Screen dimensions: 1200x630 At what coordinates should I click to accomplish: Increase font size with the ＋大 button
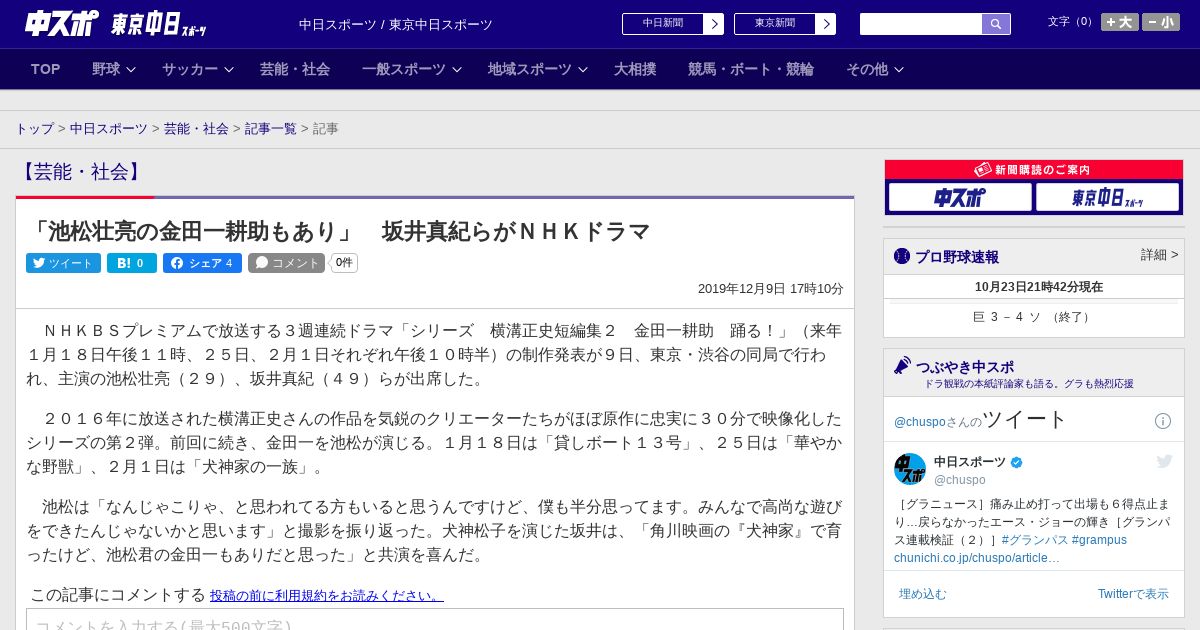(x=1120, y=22)
